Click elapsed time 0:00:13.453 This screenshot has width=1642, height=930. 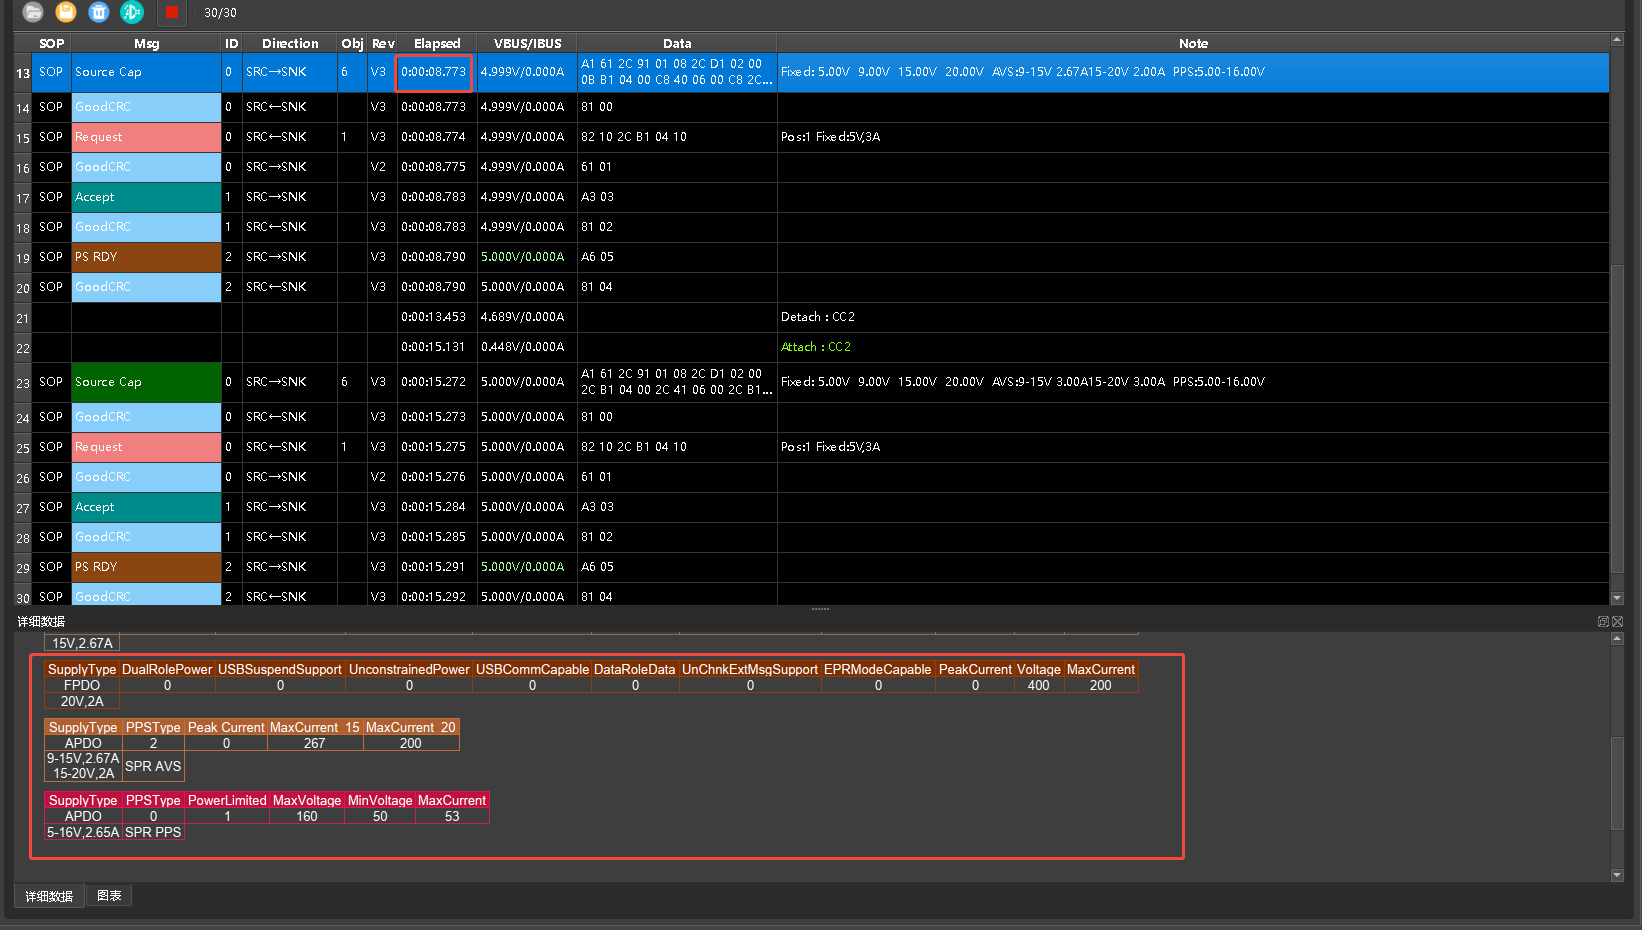click(x=433, y=317)
